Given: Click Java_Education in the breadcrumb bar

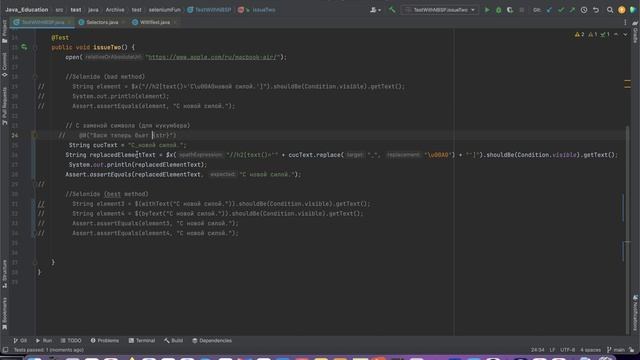Looking at the screenshot, I should click(27, 10).
